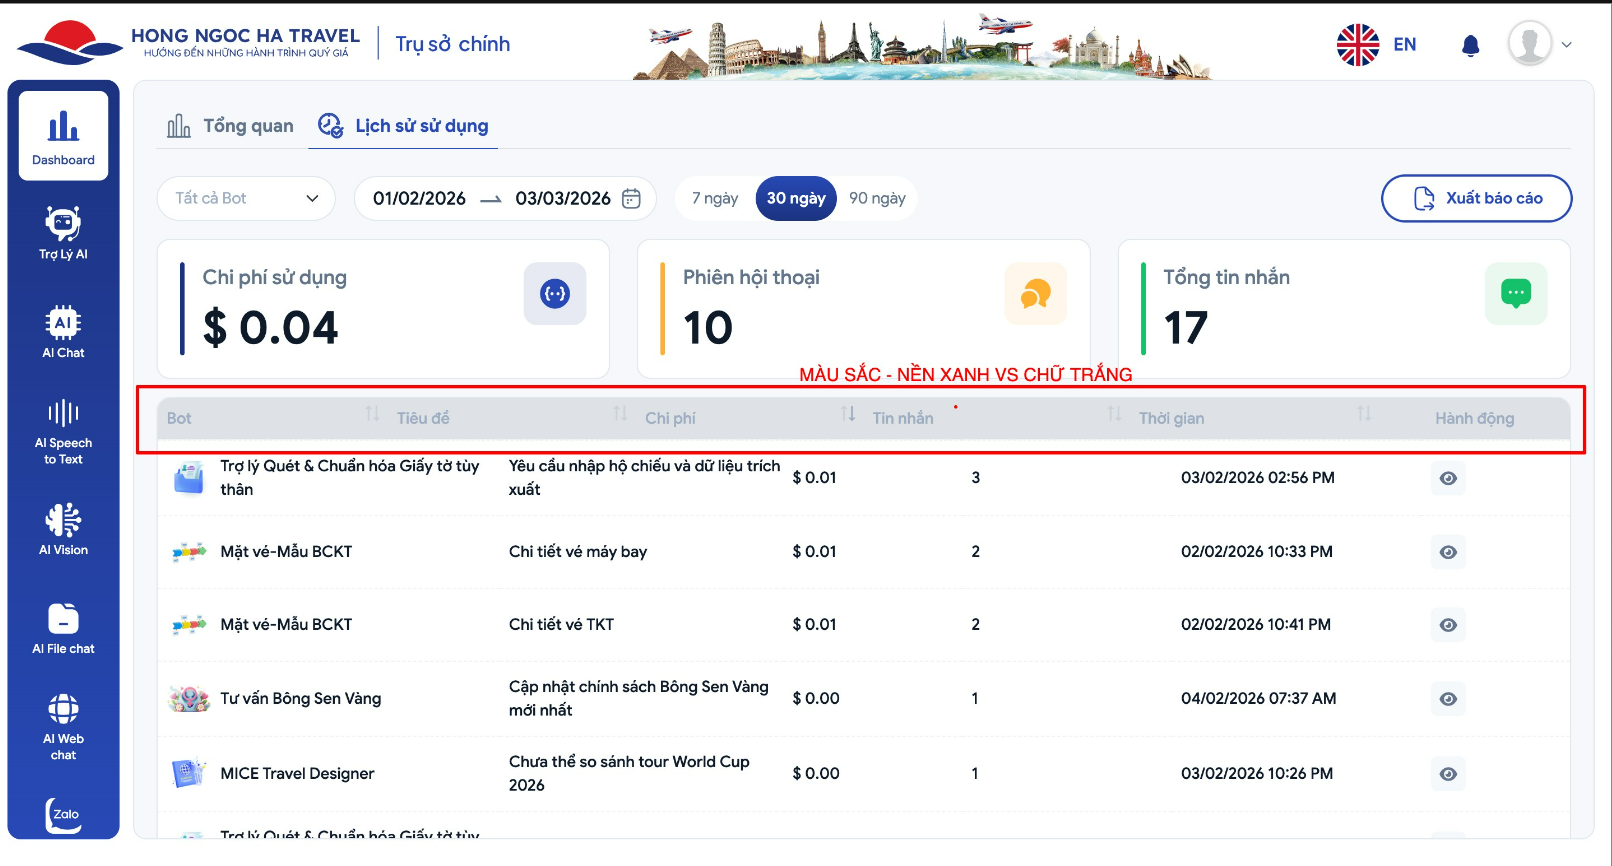Switch to the Tổng quan tab
1612x866 pixels.
231,126
